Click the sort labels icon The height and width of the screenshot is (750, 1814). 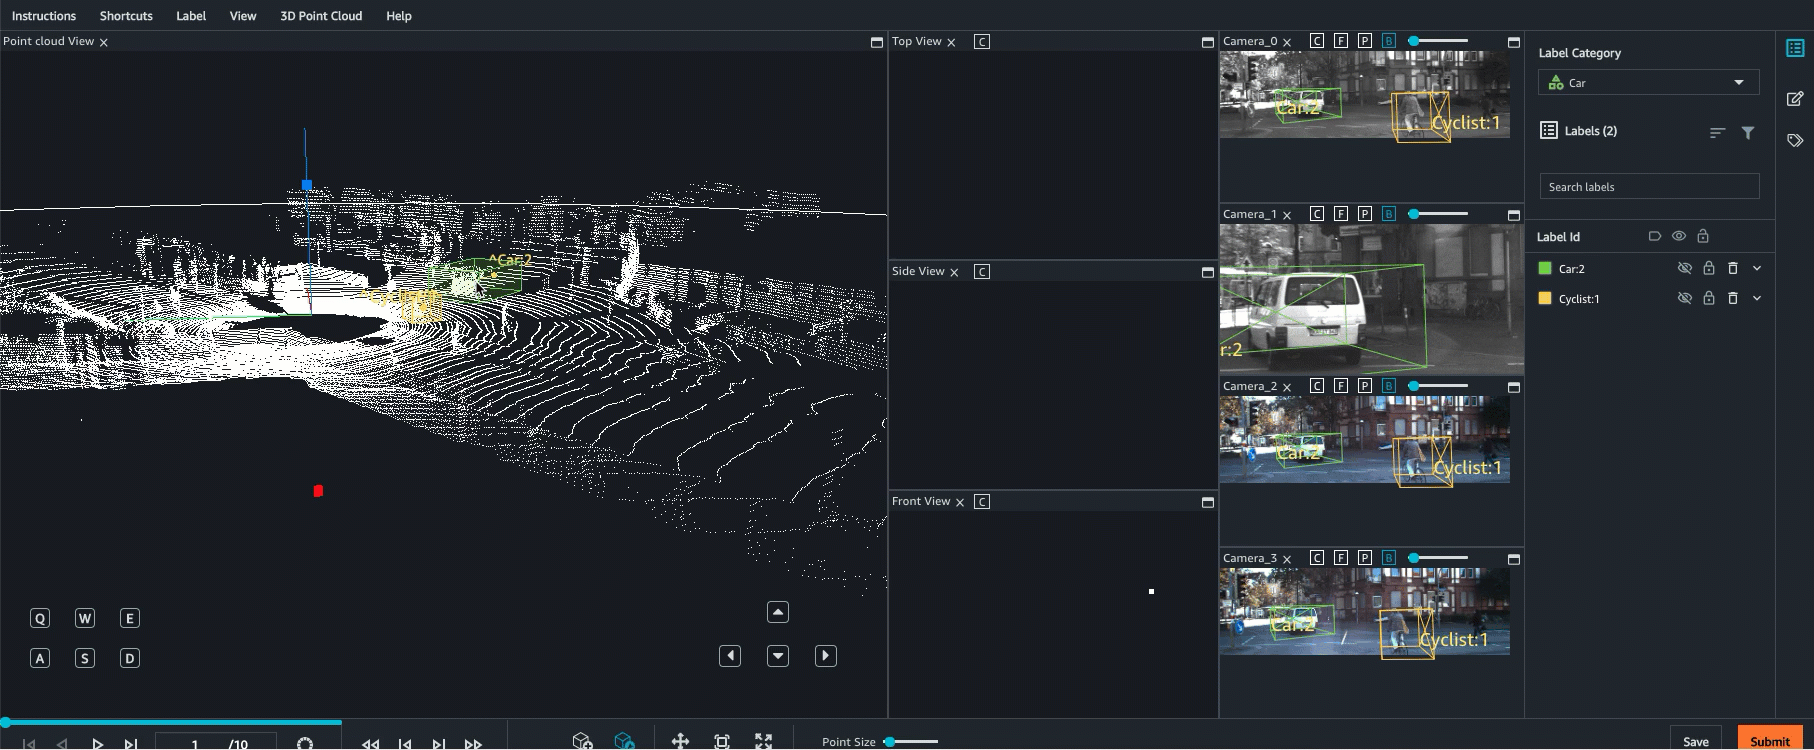(x=1717, y=132)
